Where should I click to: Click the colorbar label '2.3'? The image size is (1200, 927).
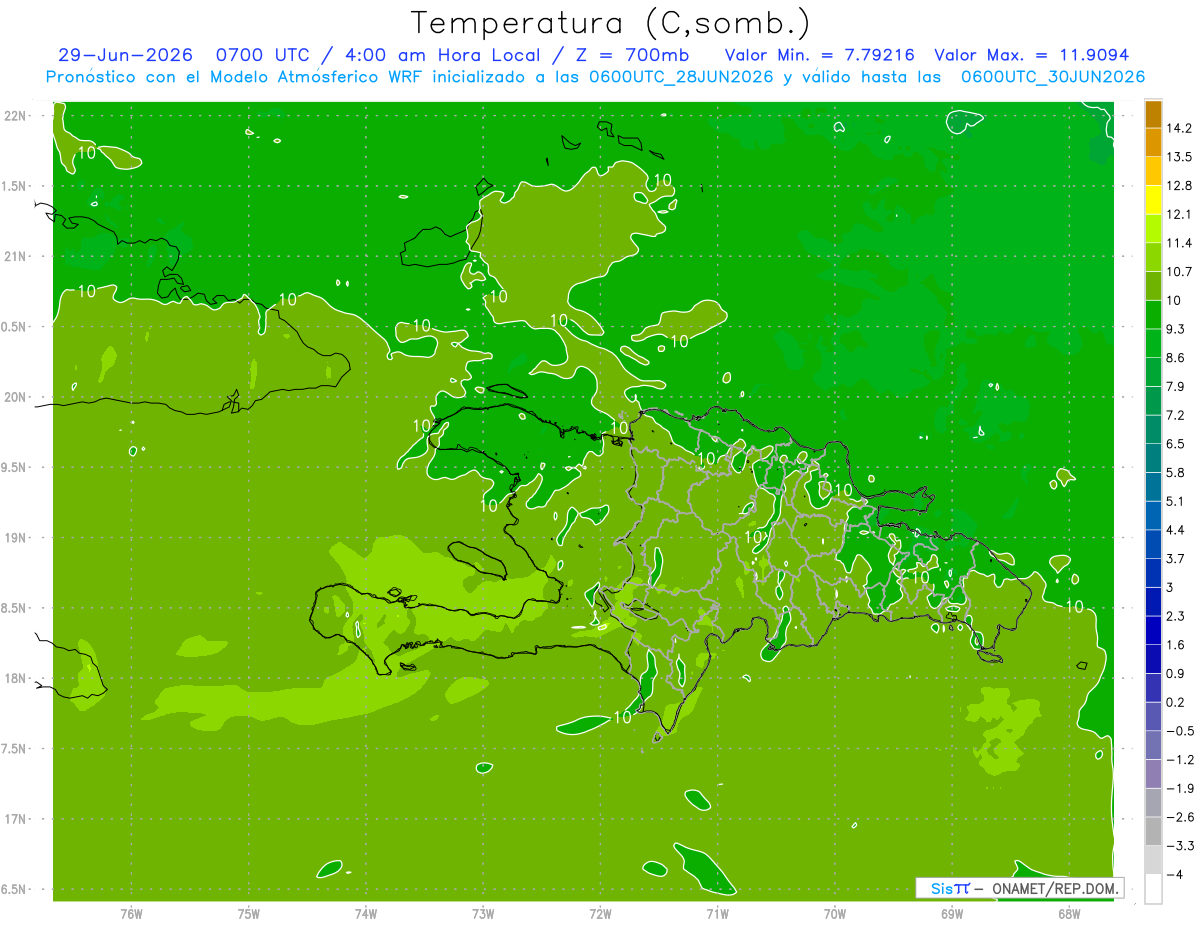(1176, 616)
